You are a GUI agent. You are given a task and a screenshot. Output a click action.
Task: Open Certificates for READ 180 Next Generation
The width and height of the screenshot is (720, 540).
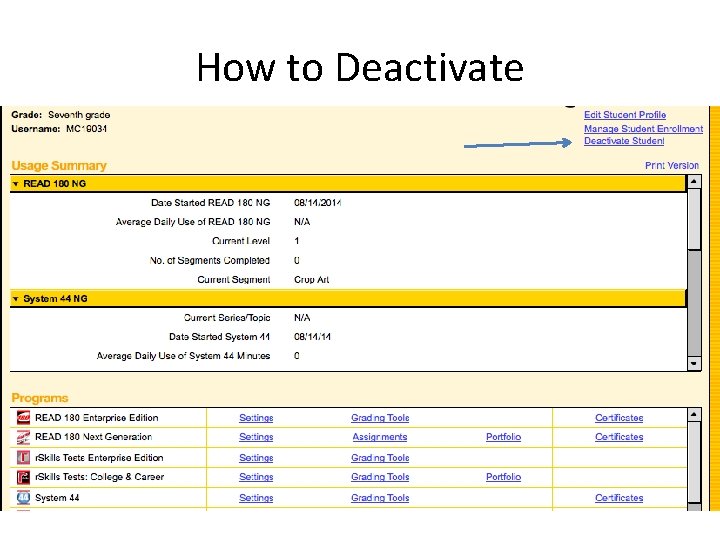pyautogui.click(x=619, y=437)
